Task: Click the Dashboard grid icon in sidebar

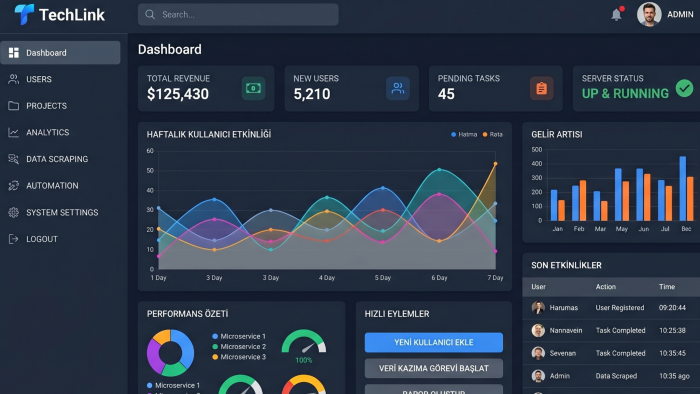Action: 14,53
